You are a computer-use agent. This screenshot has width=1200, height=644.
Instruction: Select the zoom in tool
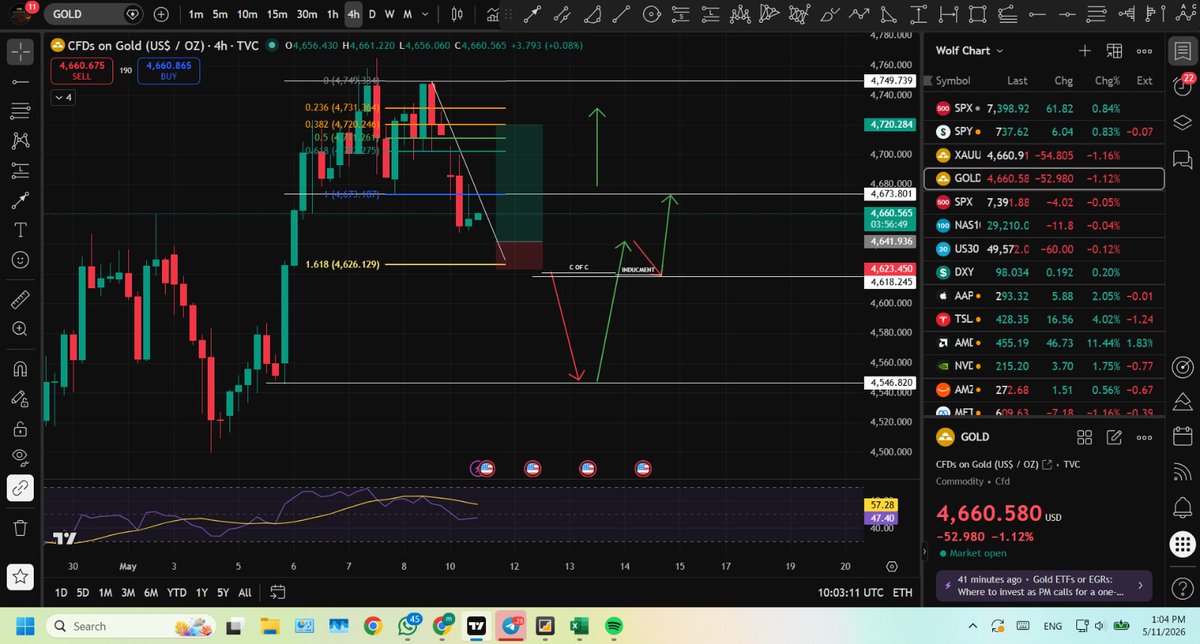pyautogui.click(x=20, y=328)
